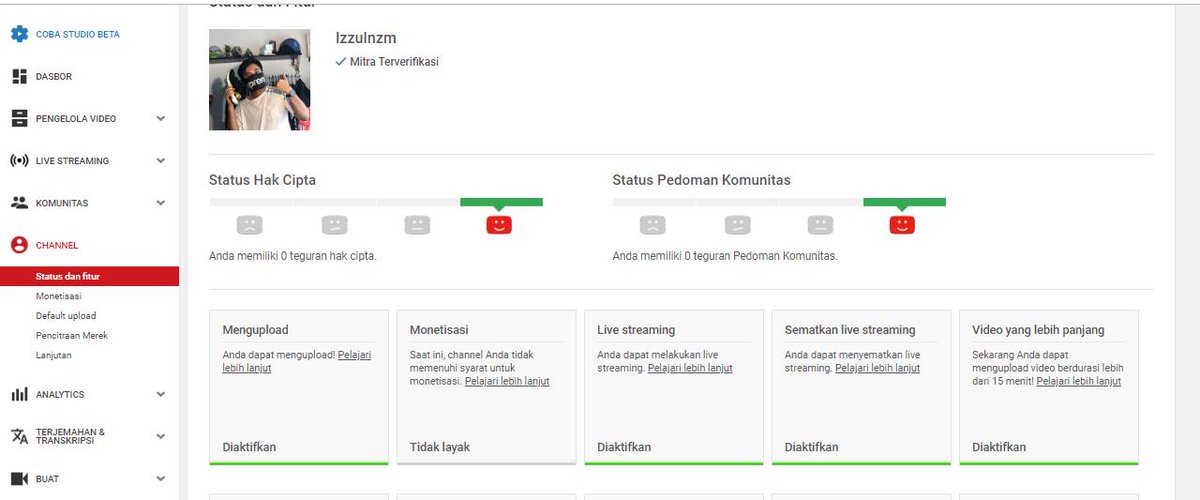This screenshot has height=500, width=1200.
Task: Go to Dasbor in the sidebar
Action: click(x=54, y=77)
